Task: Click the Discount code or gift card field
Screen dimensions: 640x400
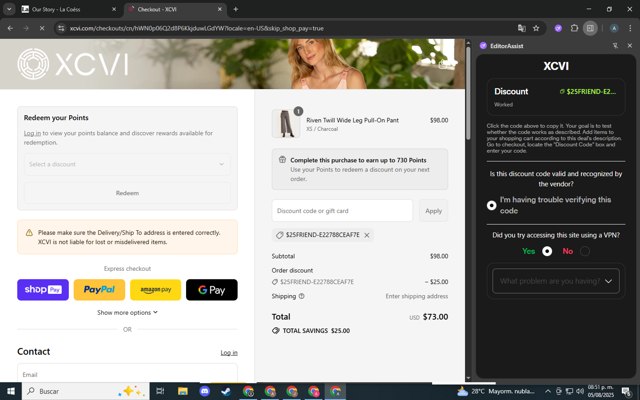Action: (342, 211)
